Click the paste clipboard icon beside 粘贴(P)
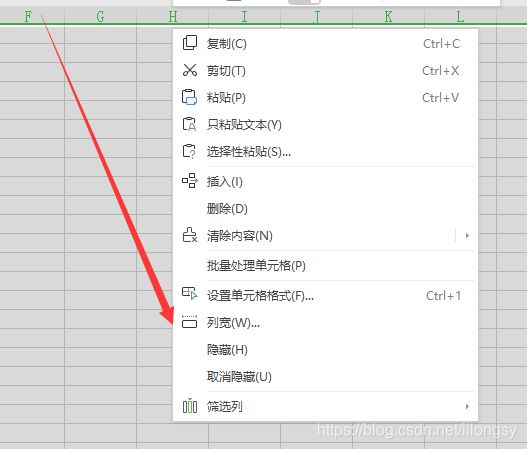Viewport: 527px width, 449px height. [x=190, y=97]
